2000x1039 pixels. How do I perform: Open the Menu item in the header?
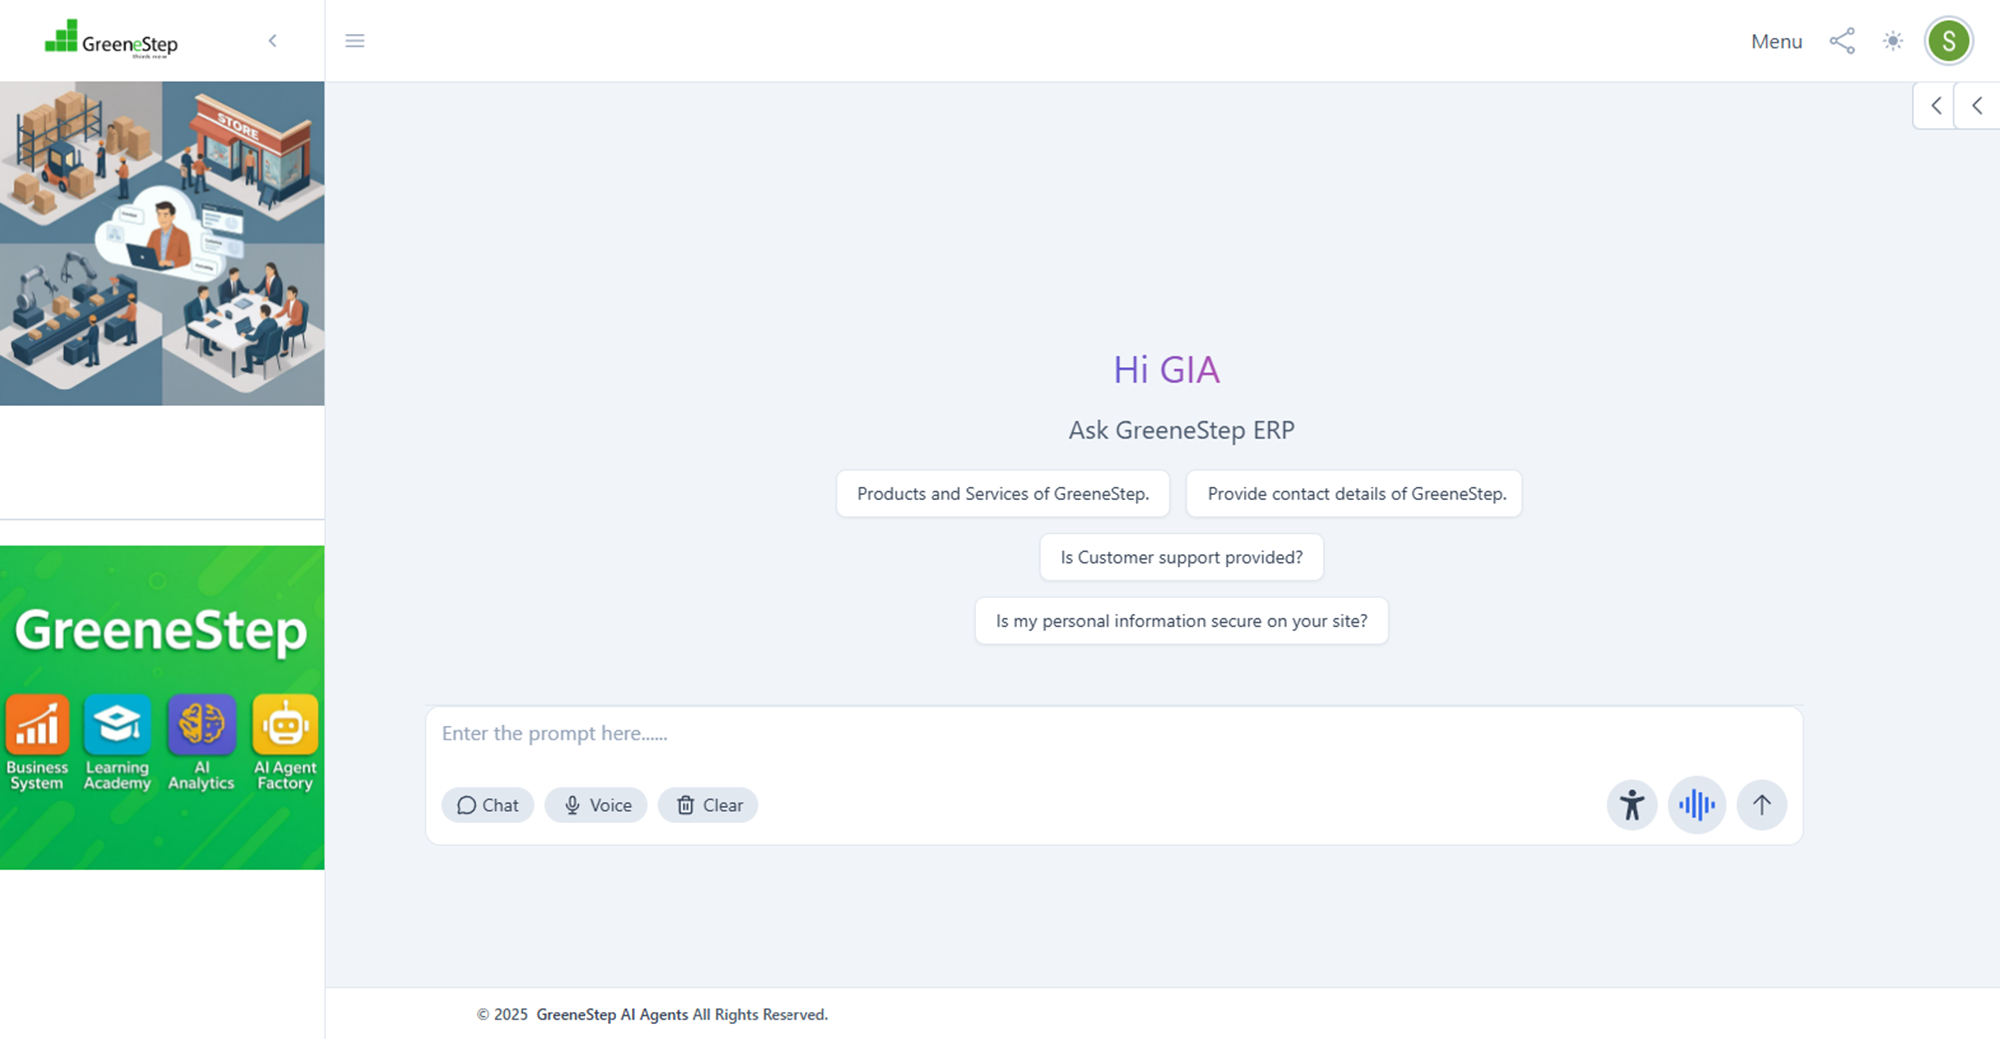[x=1776, y=41]
